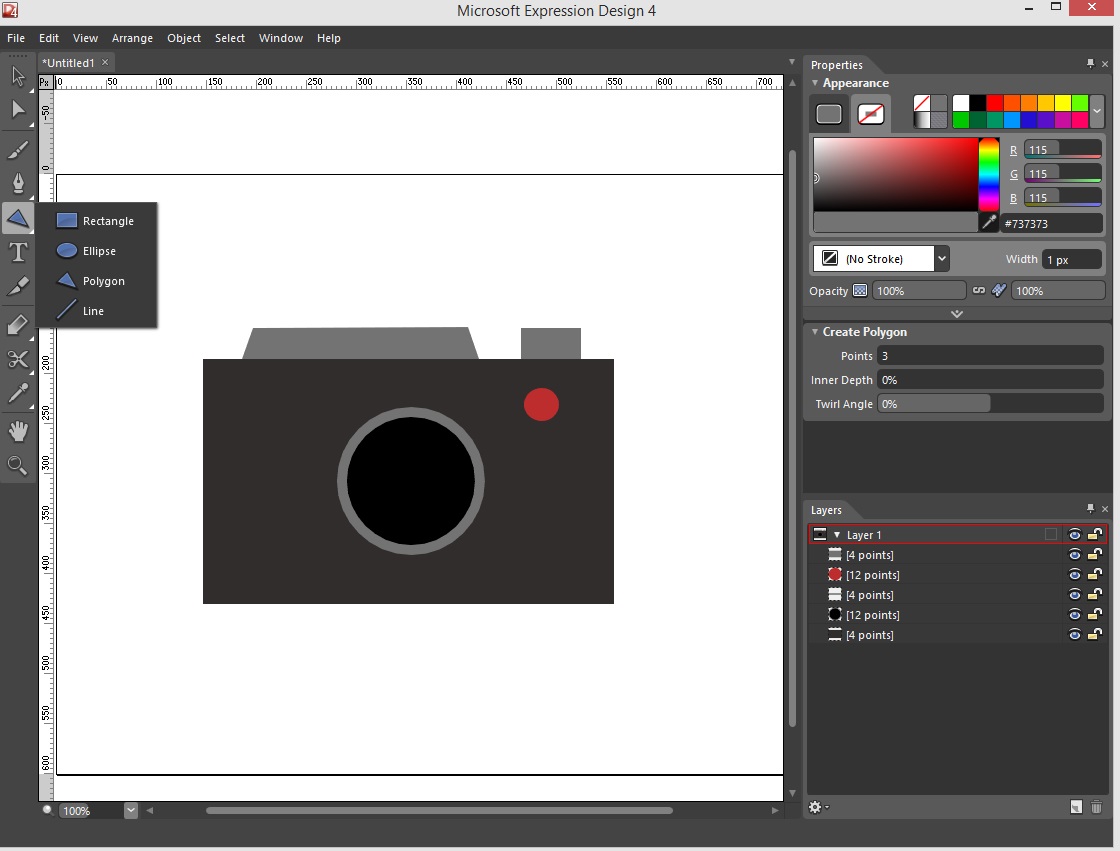Image resolution: width=1120 pixels, height=851 pixels.
Task: Pick the orange color swatch
Action: click(1029, 103)
